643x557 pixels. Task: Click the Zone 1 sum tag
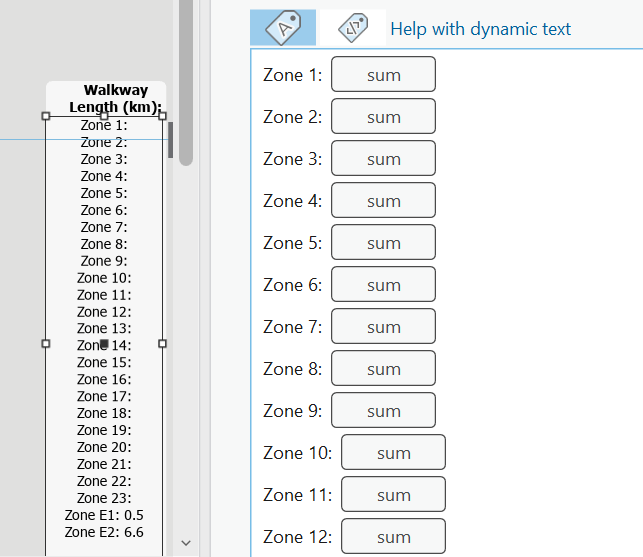[383, 74]
